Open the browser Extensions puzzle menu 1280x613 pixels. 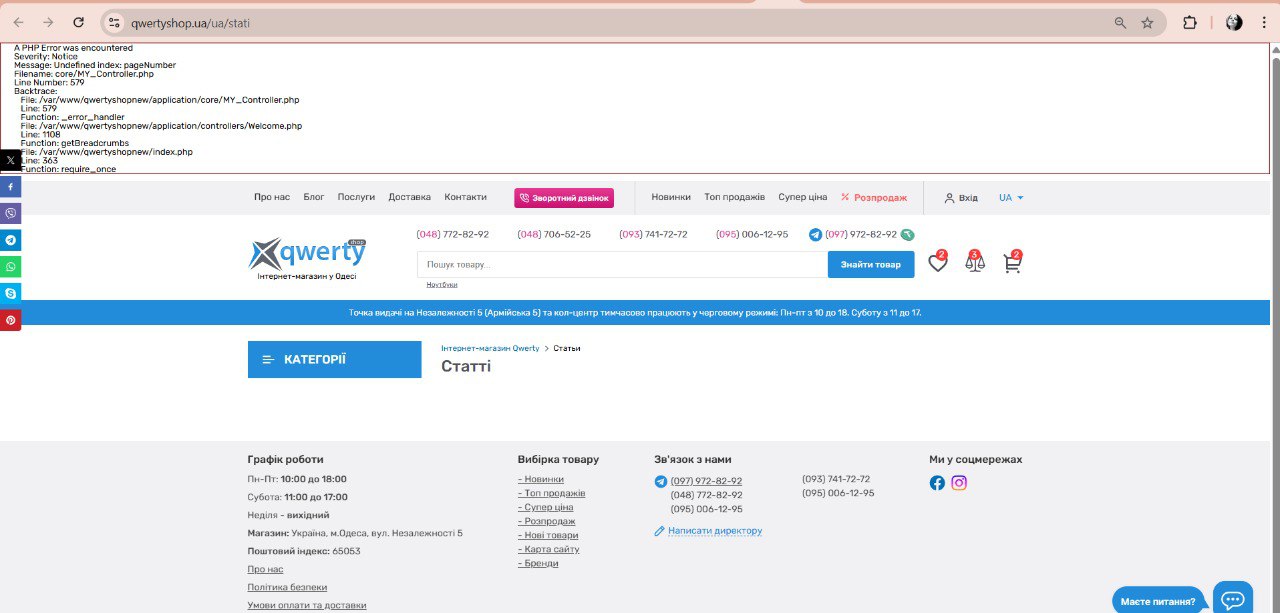pyautogui.click(x=1190, y=22)
